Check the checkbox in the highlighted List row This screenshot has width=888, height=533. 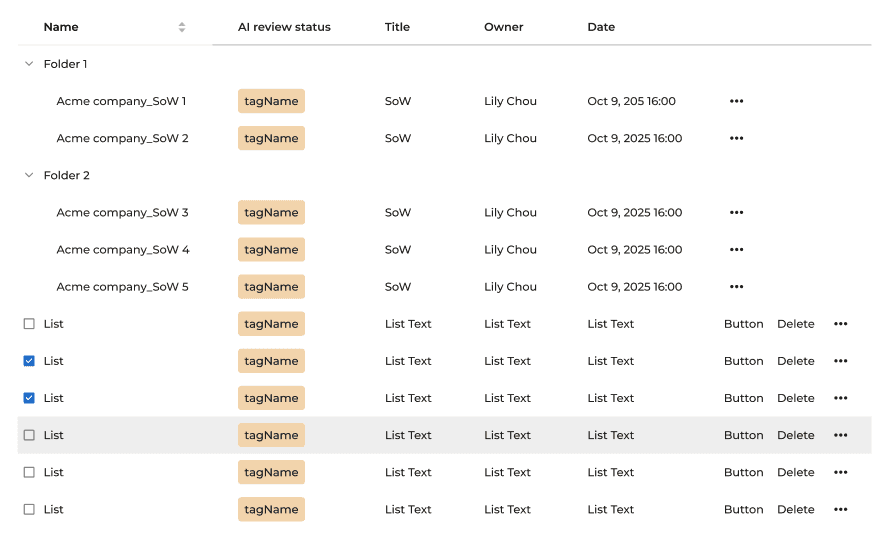(29, 435)
